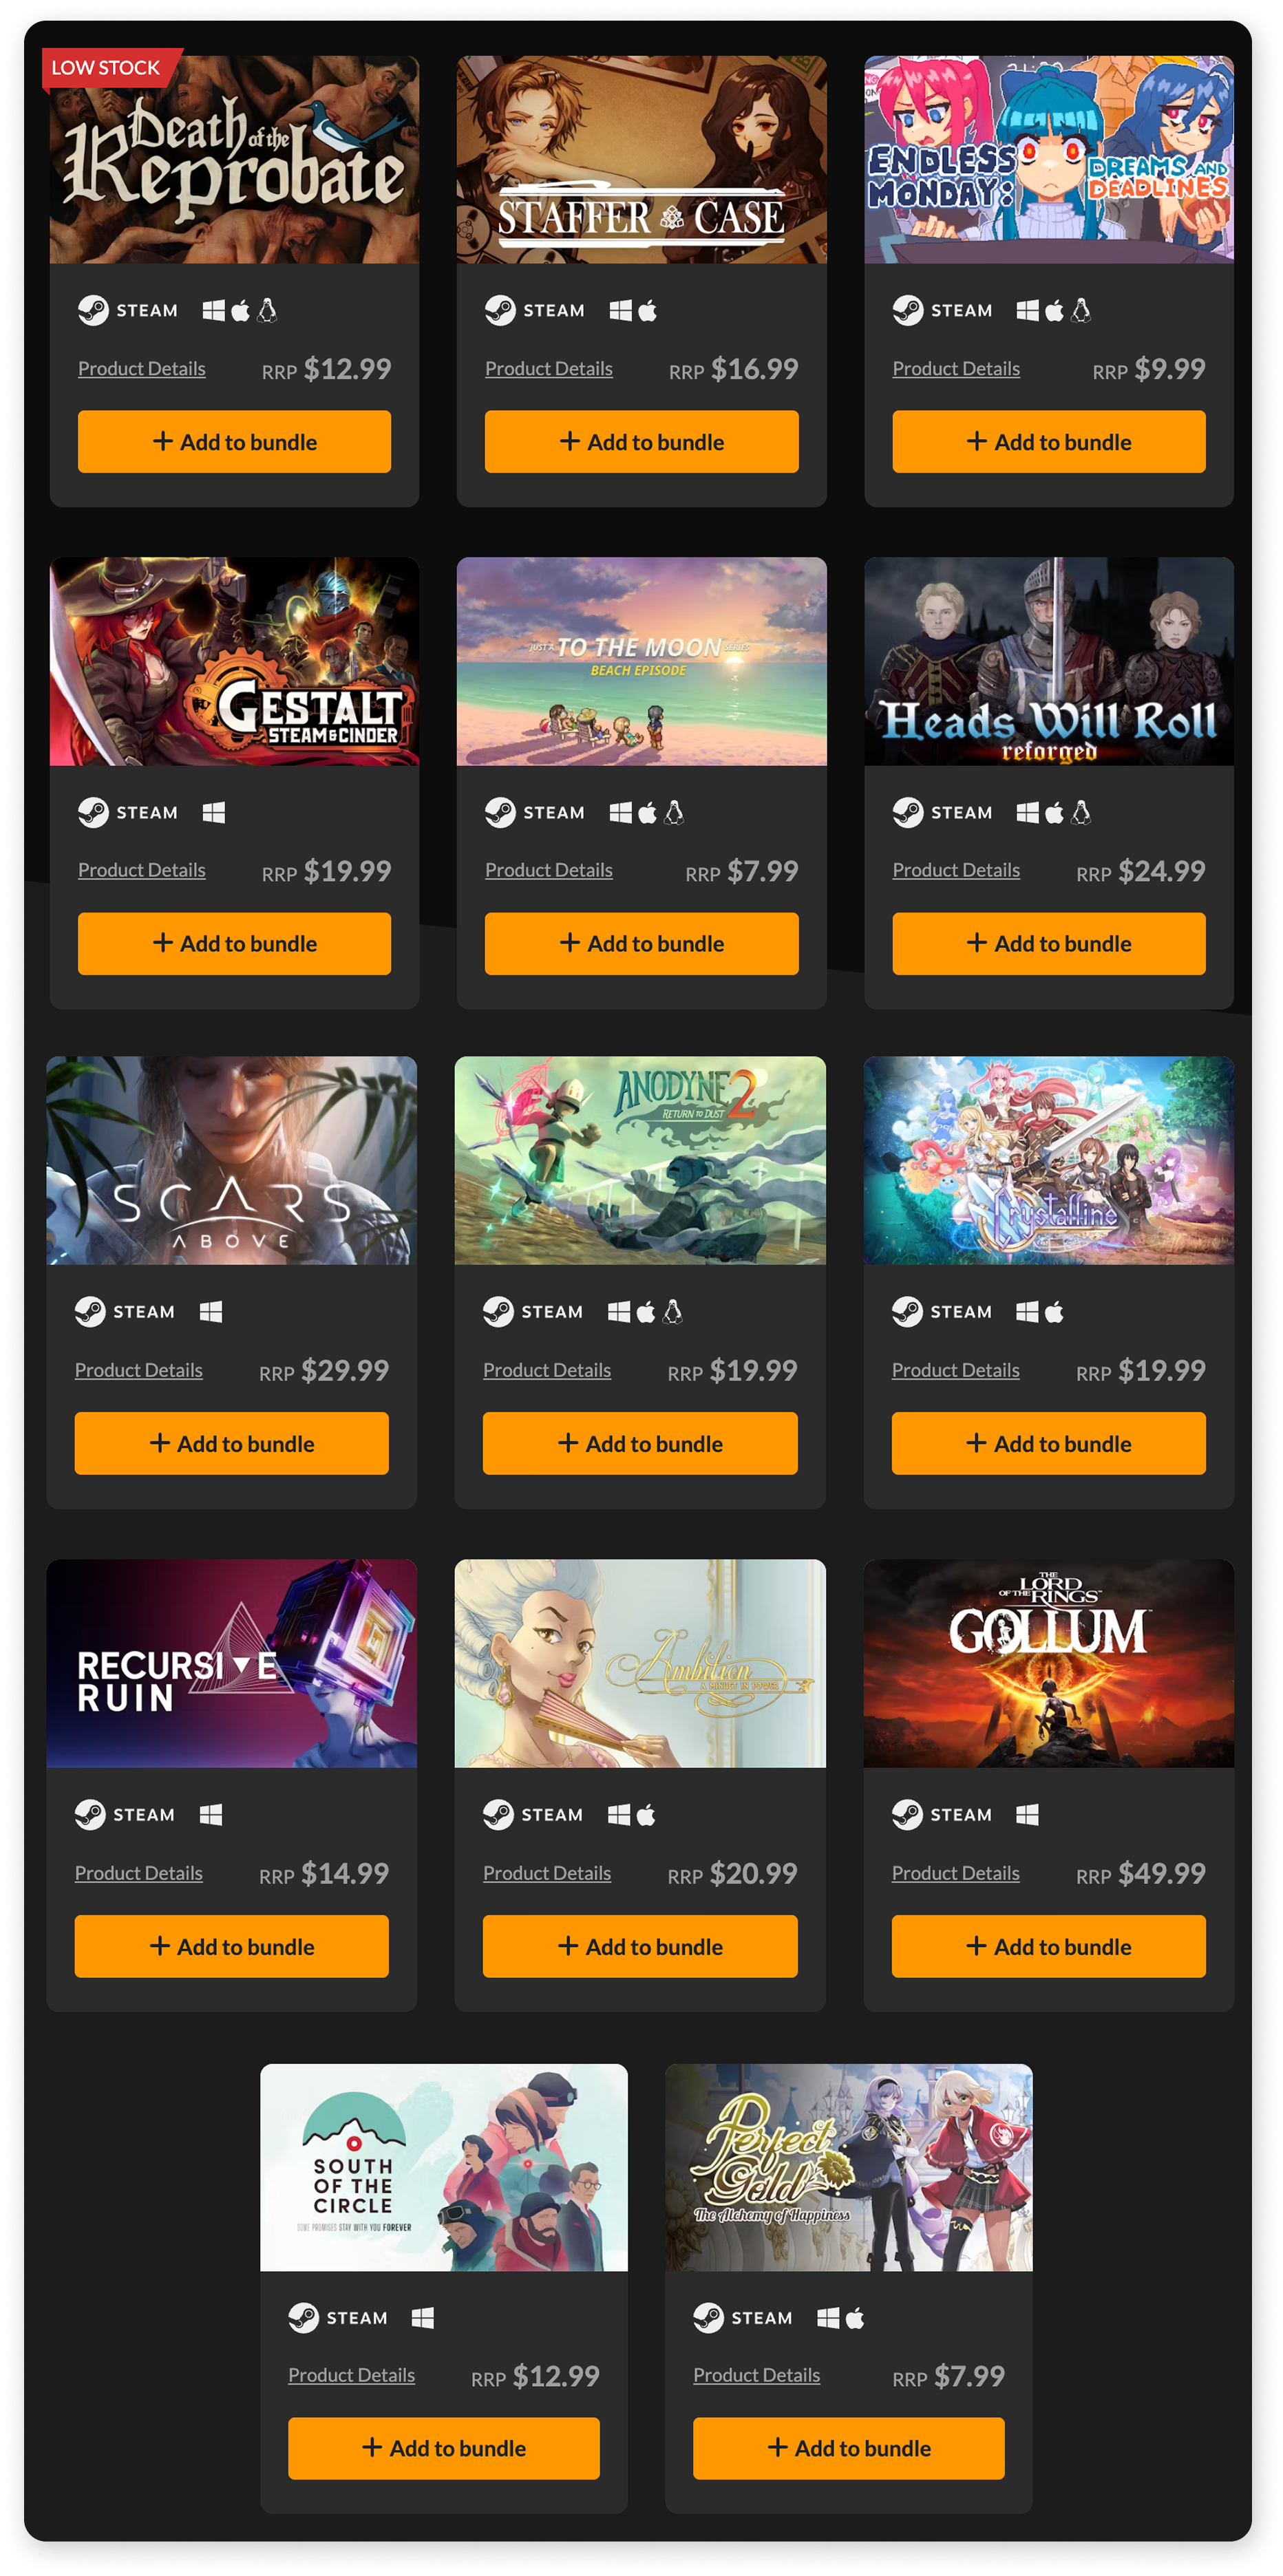1283x2576 pixels.
Task: Click Apple icon on Staffer Case card
Action: [x=648, y=311]
